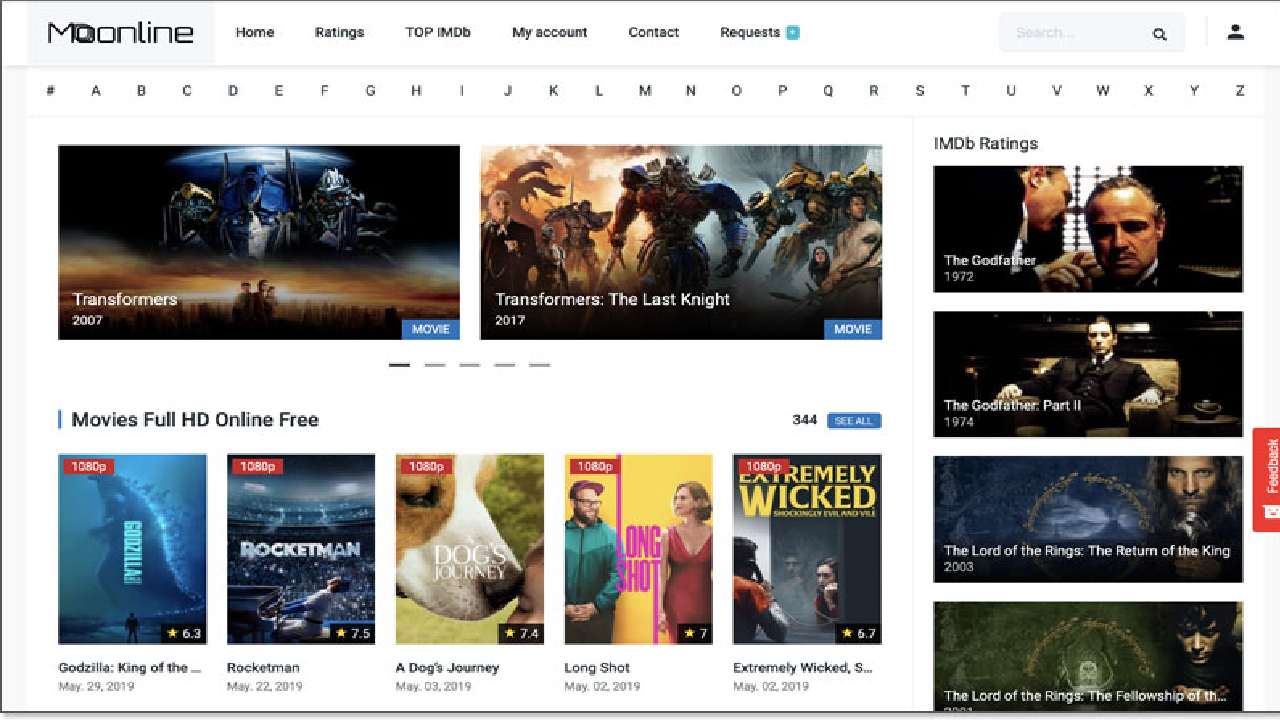1280x720 pixels.
Task: Open My account menu item
Action: click(x=550, y=32)
